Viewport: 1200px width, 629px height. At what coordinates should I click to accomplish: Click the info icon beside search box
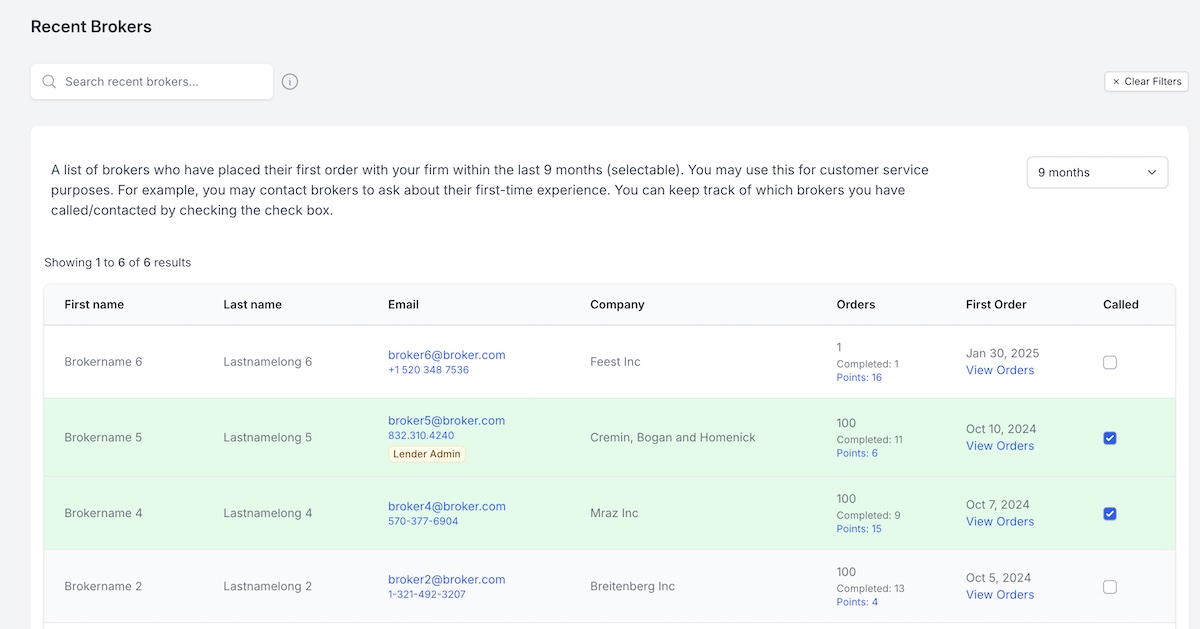click(x=290, y=82)
